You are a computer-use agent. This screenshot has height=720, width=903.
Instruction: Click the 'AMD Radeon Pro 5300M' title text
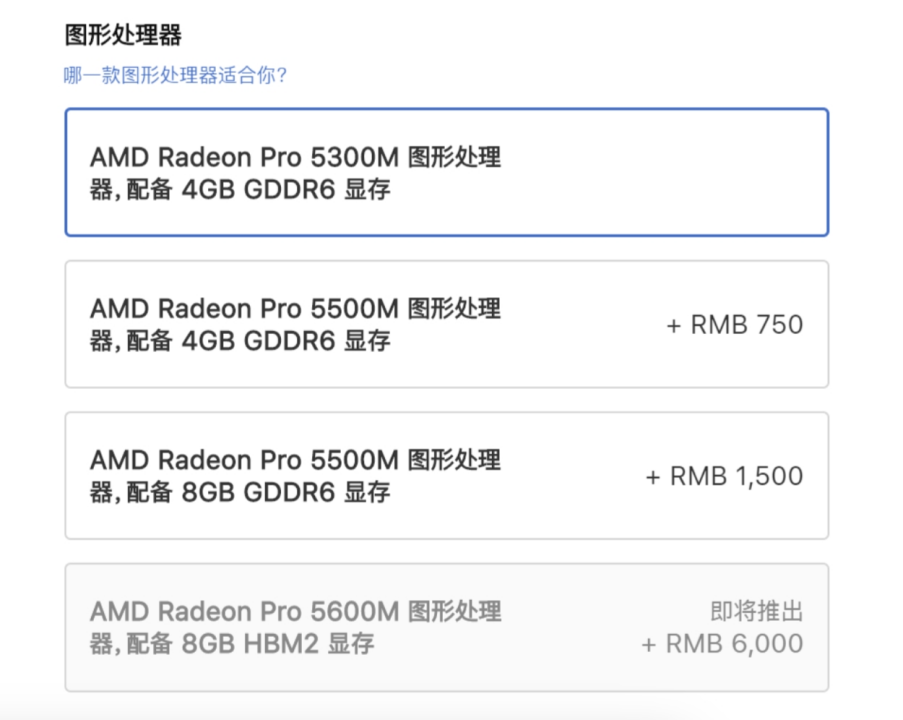245,158
